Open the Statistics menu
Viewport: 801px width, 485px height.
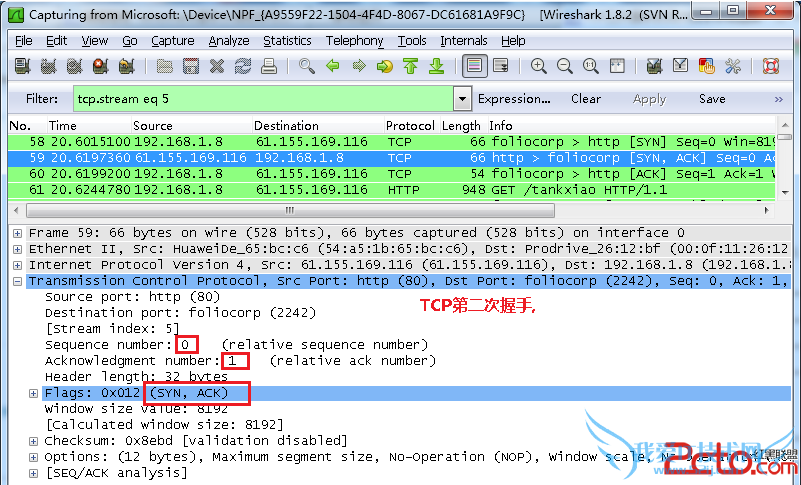point(287,40)
